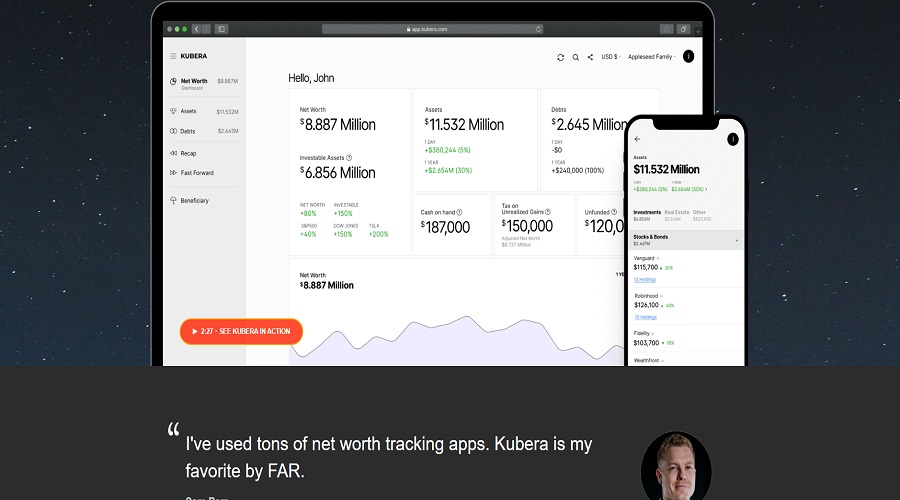The width and height of the screenshot is (900, 500).
Task: Click the profile avatar in dashboard header
Action: click(x=688, y=56)
